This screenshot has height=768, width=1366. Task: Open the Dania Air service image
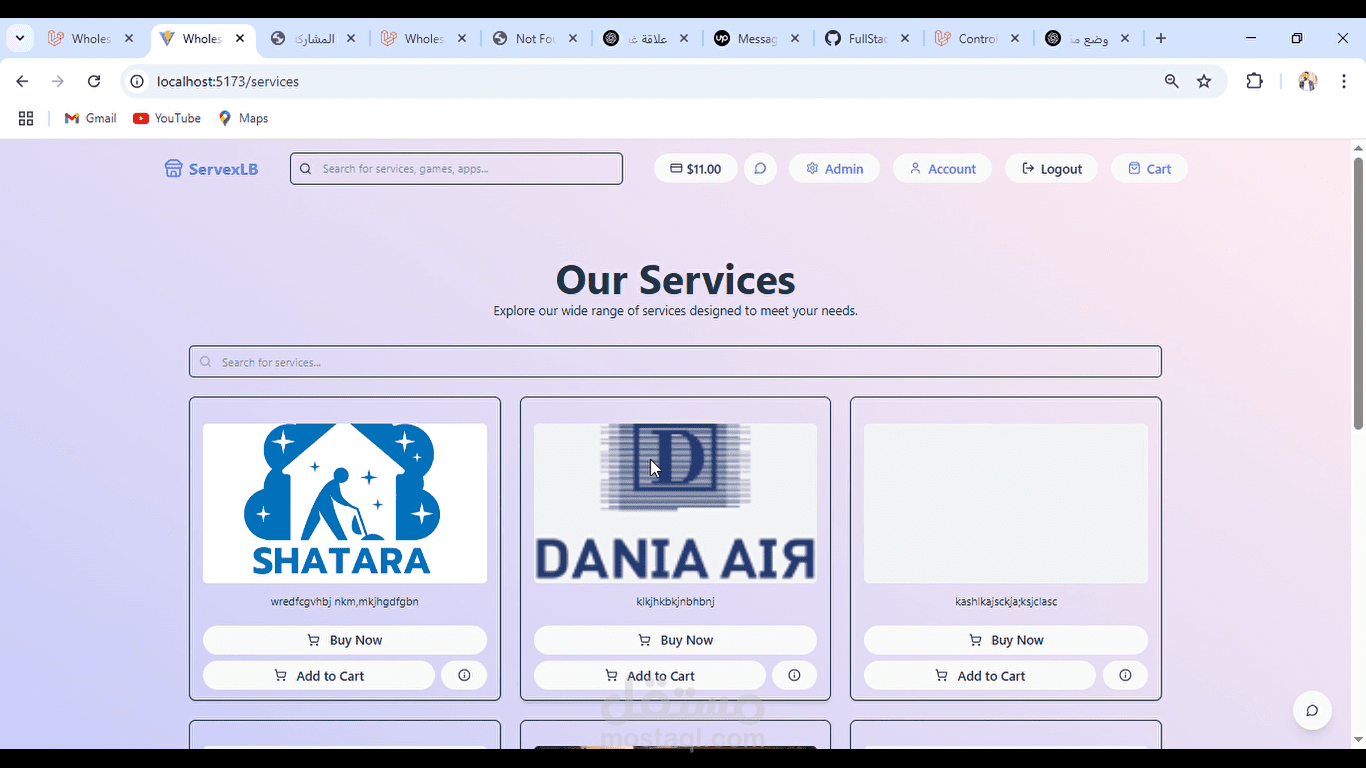click(x=675, y=503)
